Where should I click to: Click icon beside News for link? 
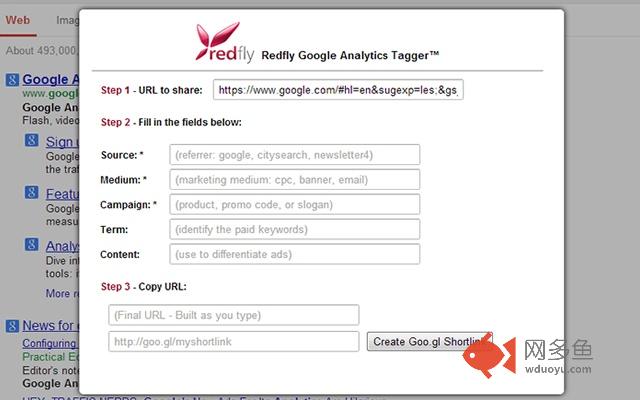[x=12, y=326]
